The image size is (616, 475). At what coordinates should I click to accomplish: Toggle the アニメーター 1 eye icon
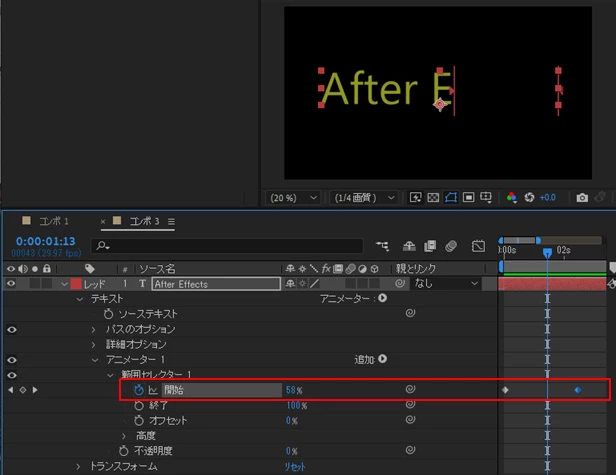point(12,360)
